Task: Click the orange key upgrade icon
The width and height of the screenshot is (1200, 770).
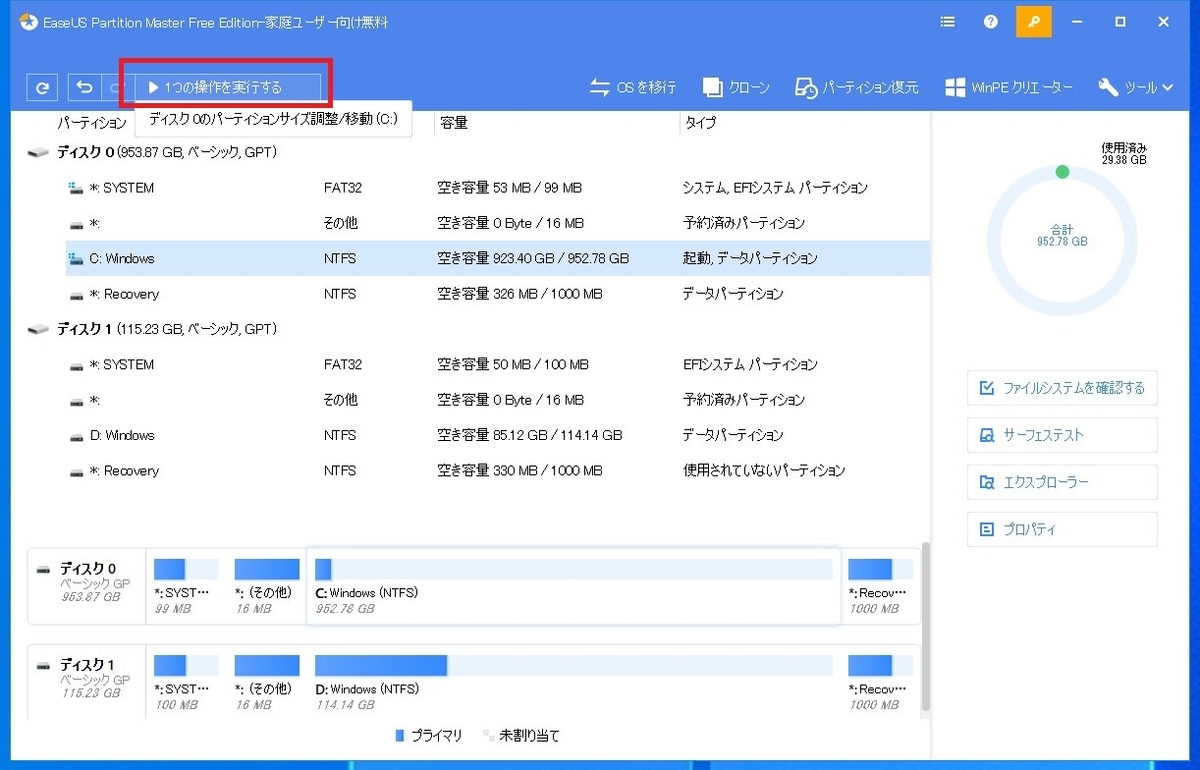Action: [x=1034, y=22]
